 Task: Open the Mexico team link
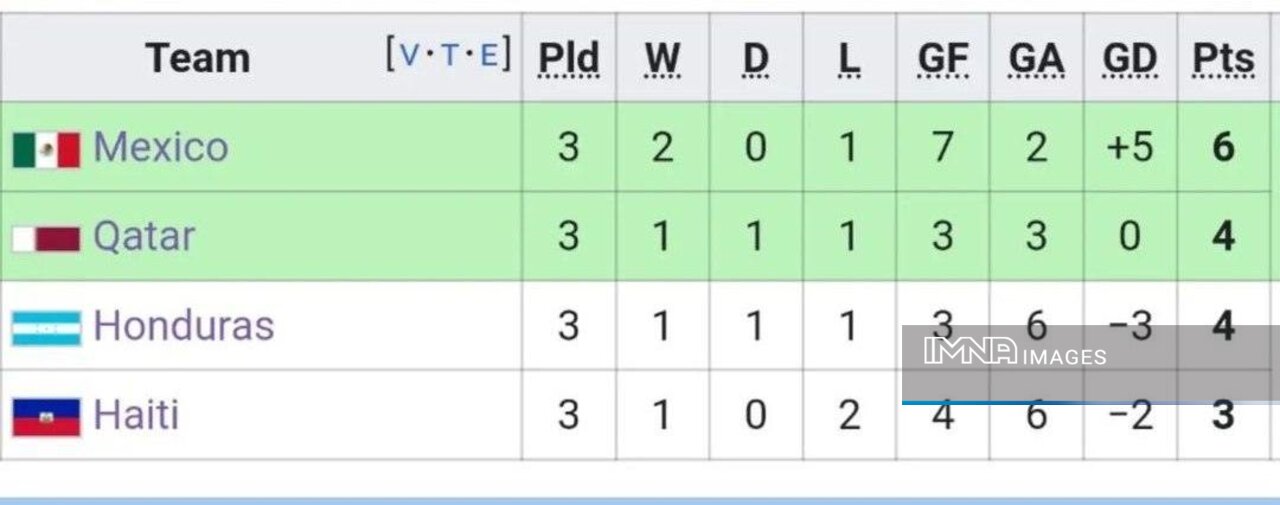[x=160, y=148]
